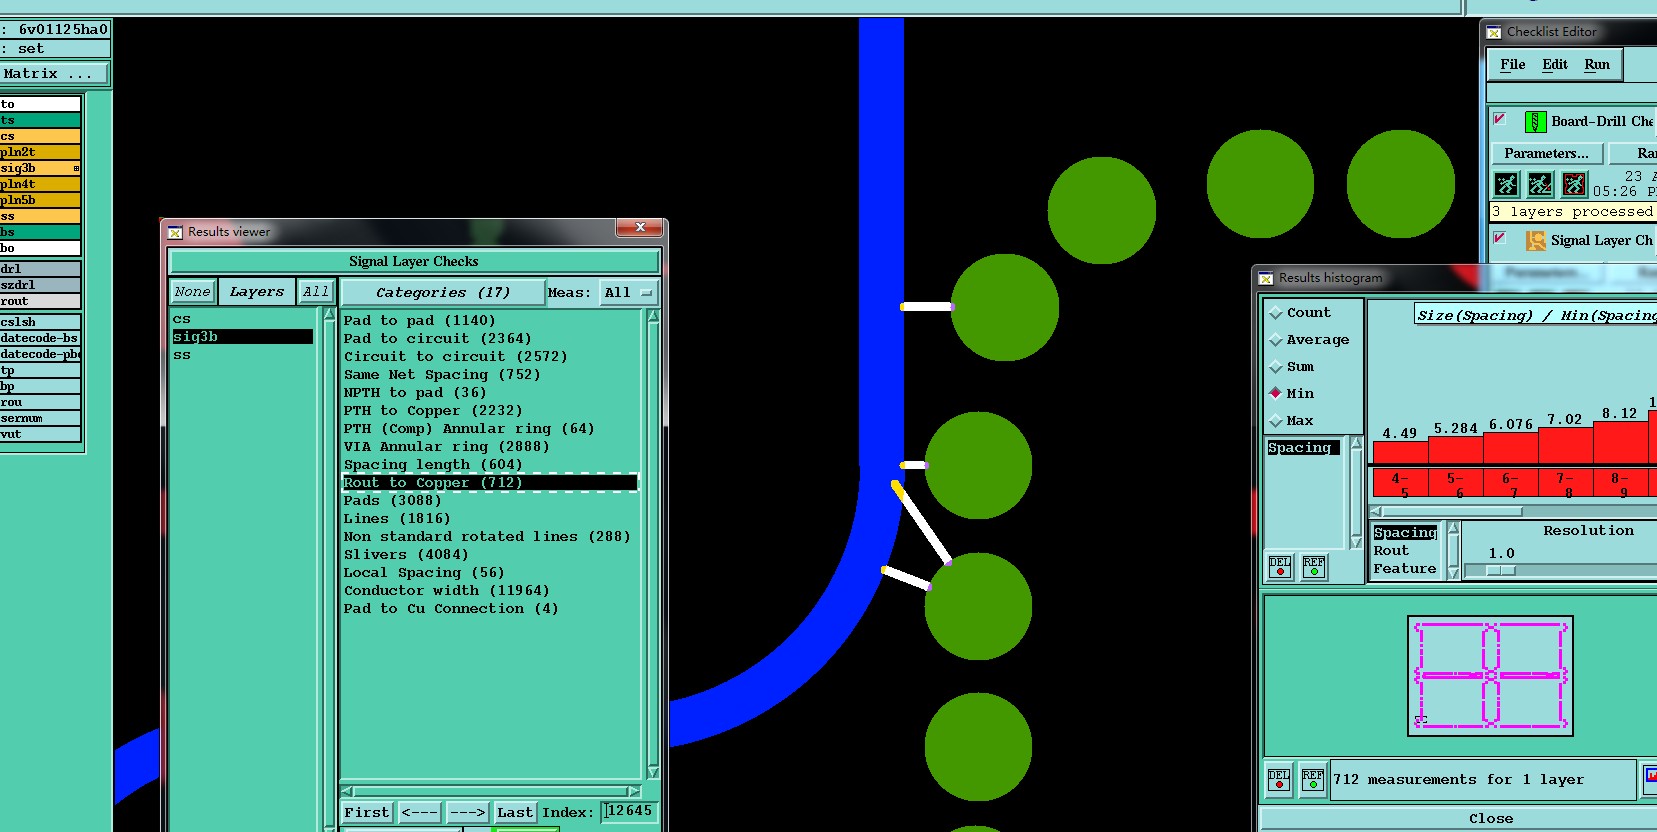Click the second runner icon in Checklist Editor

1540,184
